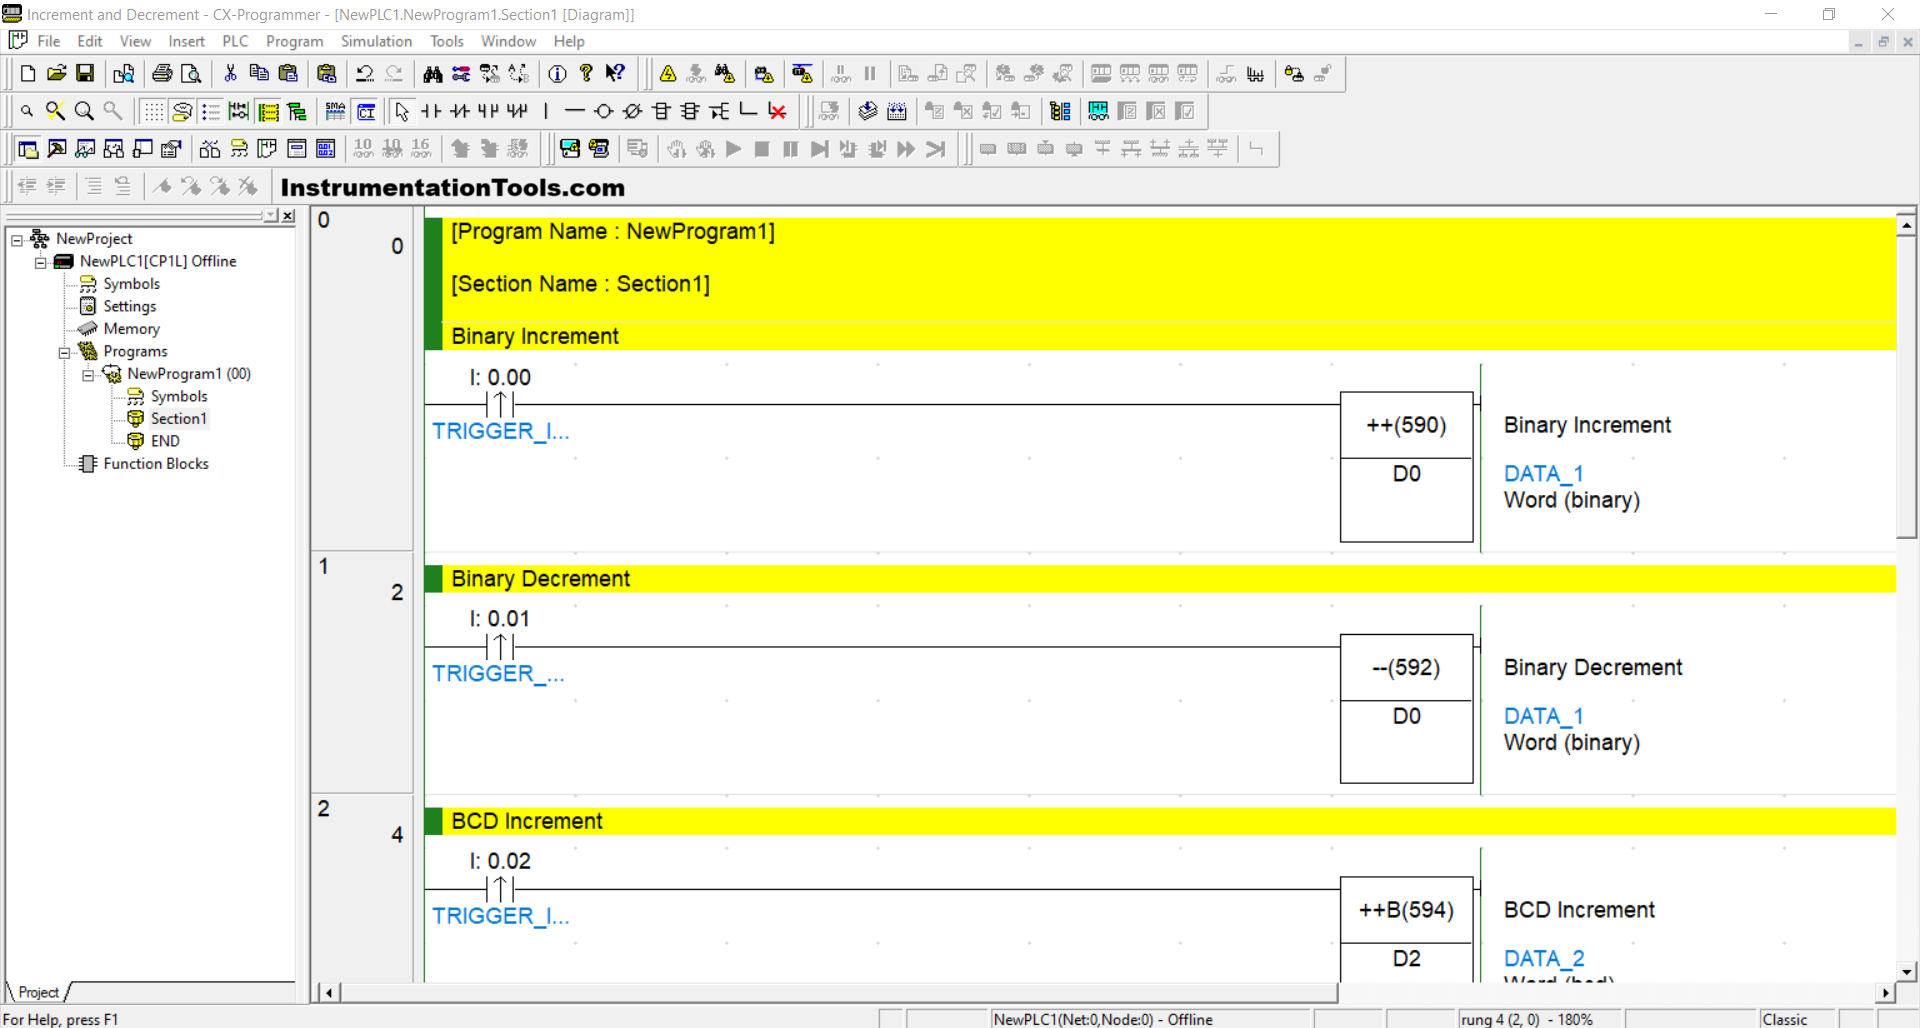Image resolution: width=1920 pixels, height=1028 pixels.
Task: Click the Zoom In magnifier icon
Action: tap(84, 111)
